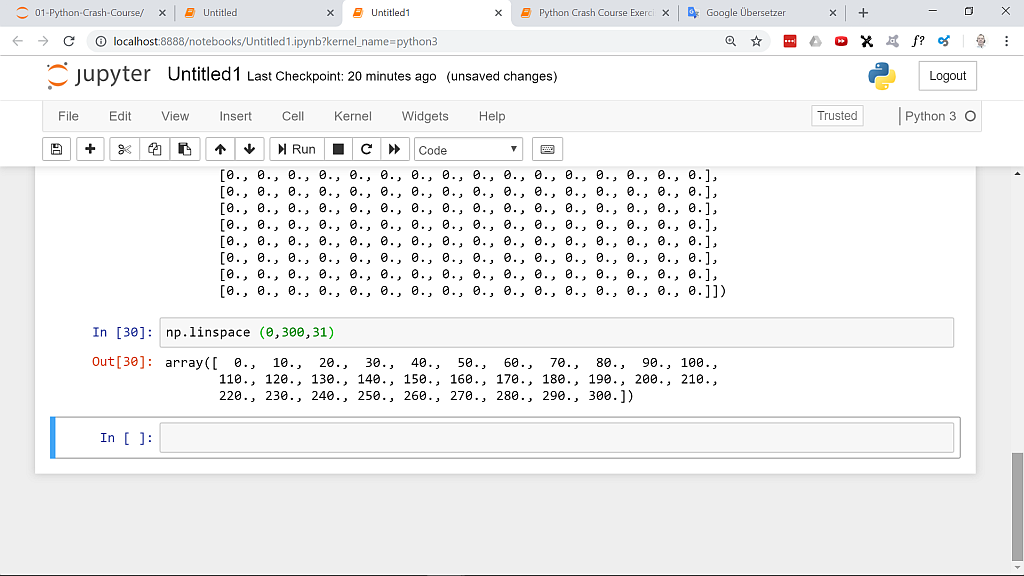Open the View menu
This screenshot has width=1024, height=576.
(175, 116)
